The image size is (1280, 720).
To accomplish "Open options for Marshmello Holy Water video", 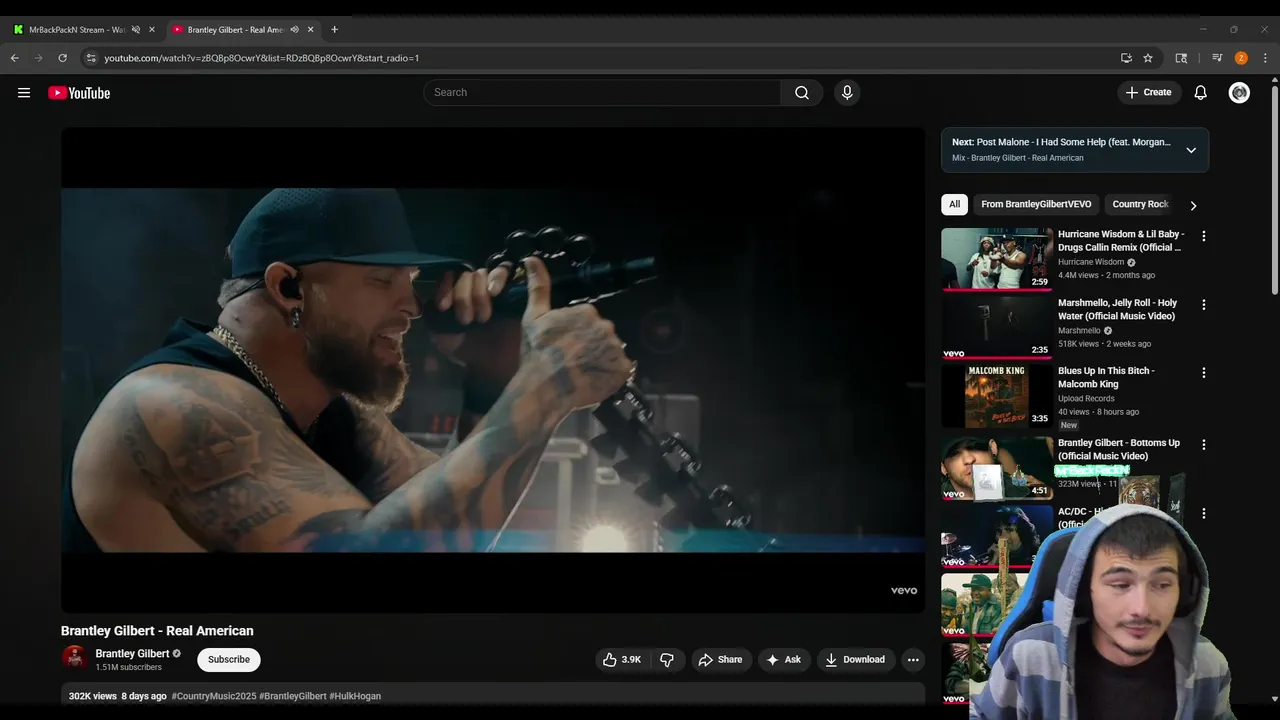I will [1204, 304].
